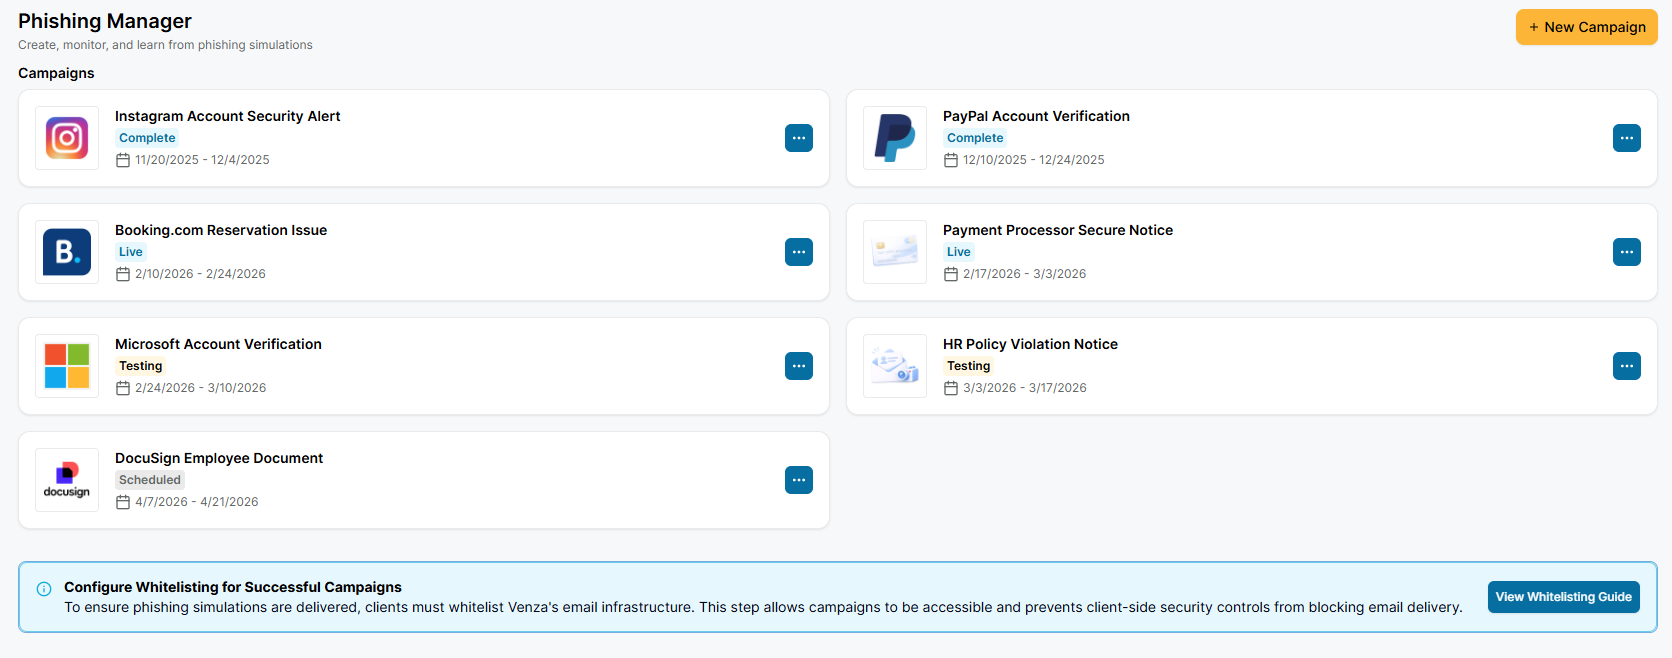Image resolution: width=1672 pixels, height=658 pixels.
Task: Click date range 11/20/2025 - 12/4/2025
Action: point(202,160)
